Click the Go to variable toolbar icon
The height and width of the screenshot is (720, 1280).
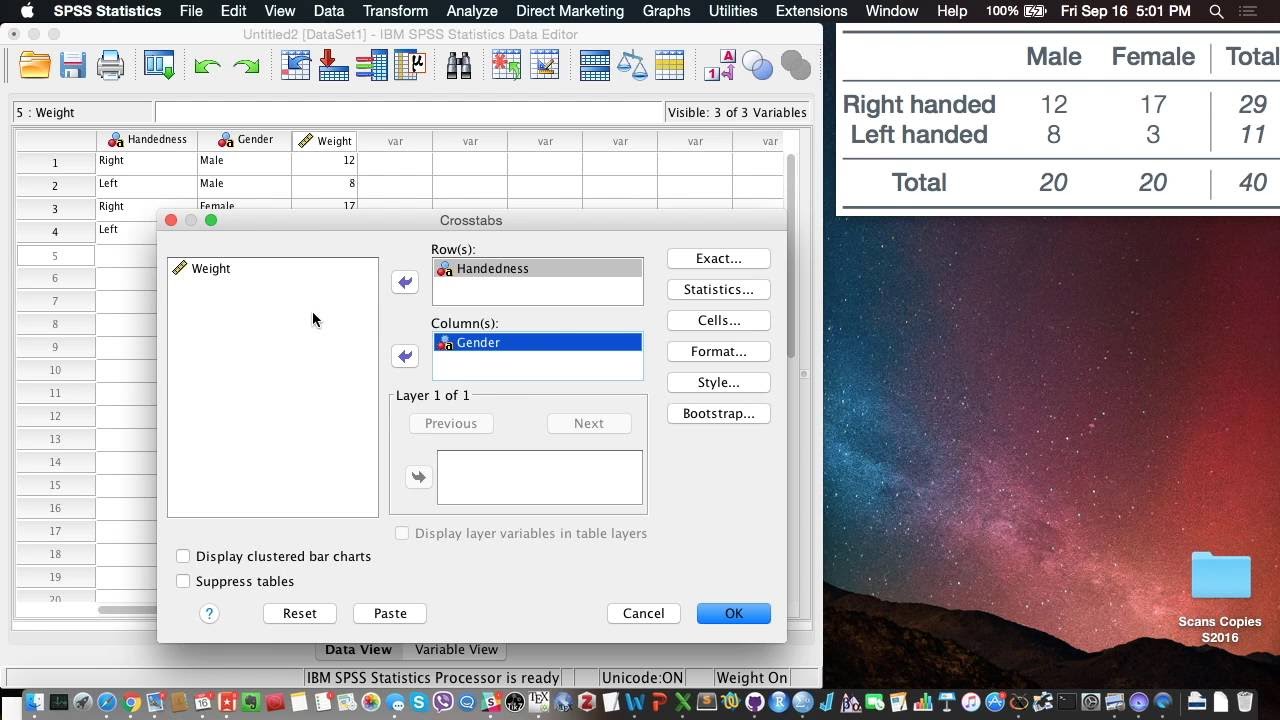point(333,66)
